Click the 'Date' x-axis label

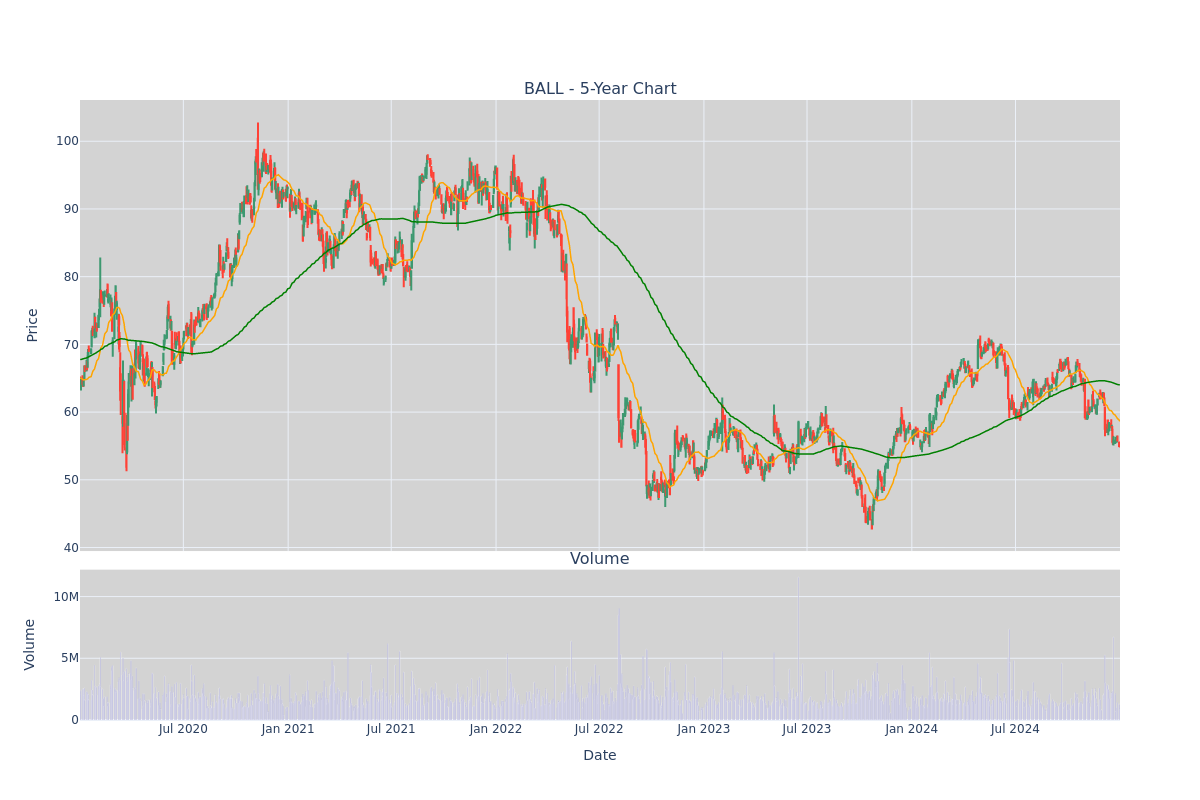[600, 755]
